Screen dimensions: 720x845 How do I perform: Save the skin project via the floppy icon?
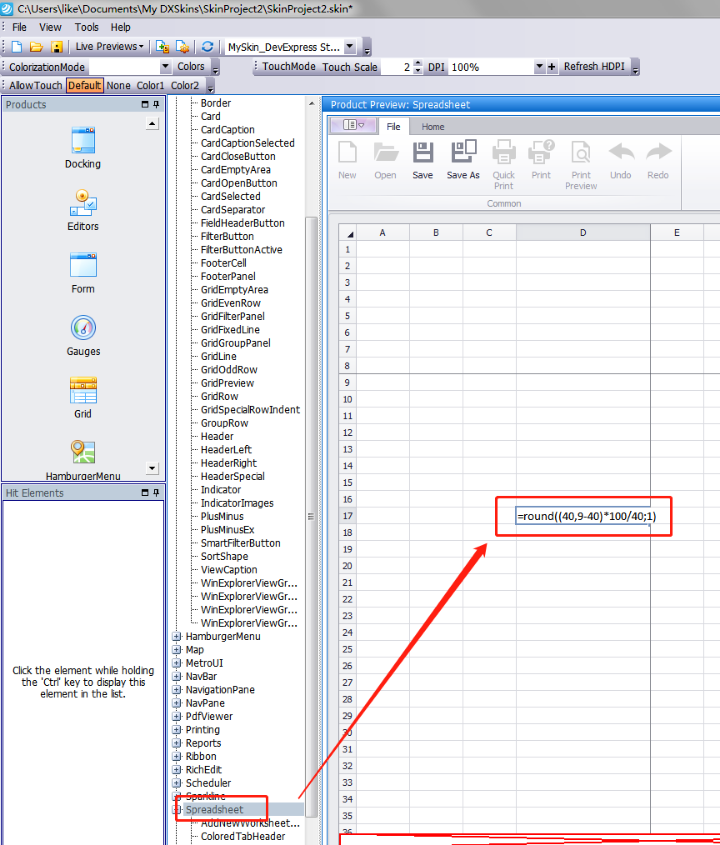click(57, 47)
